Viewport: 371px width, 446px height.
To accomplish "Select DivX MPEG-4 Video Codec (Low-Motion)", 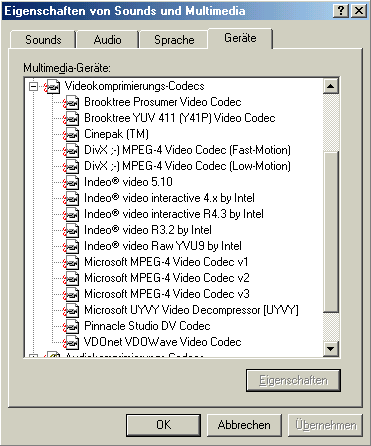I will (187, 166).
